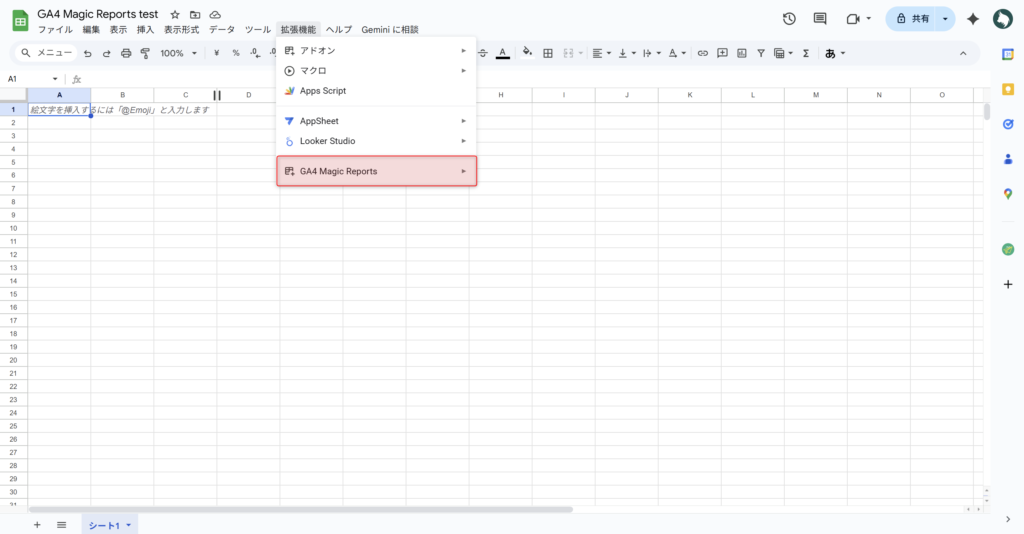This screenshot has height=534, width=1024.
Task: Expand the アドオン submenu
Action: 376,50
